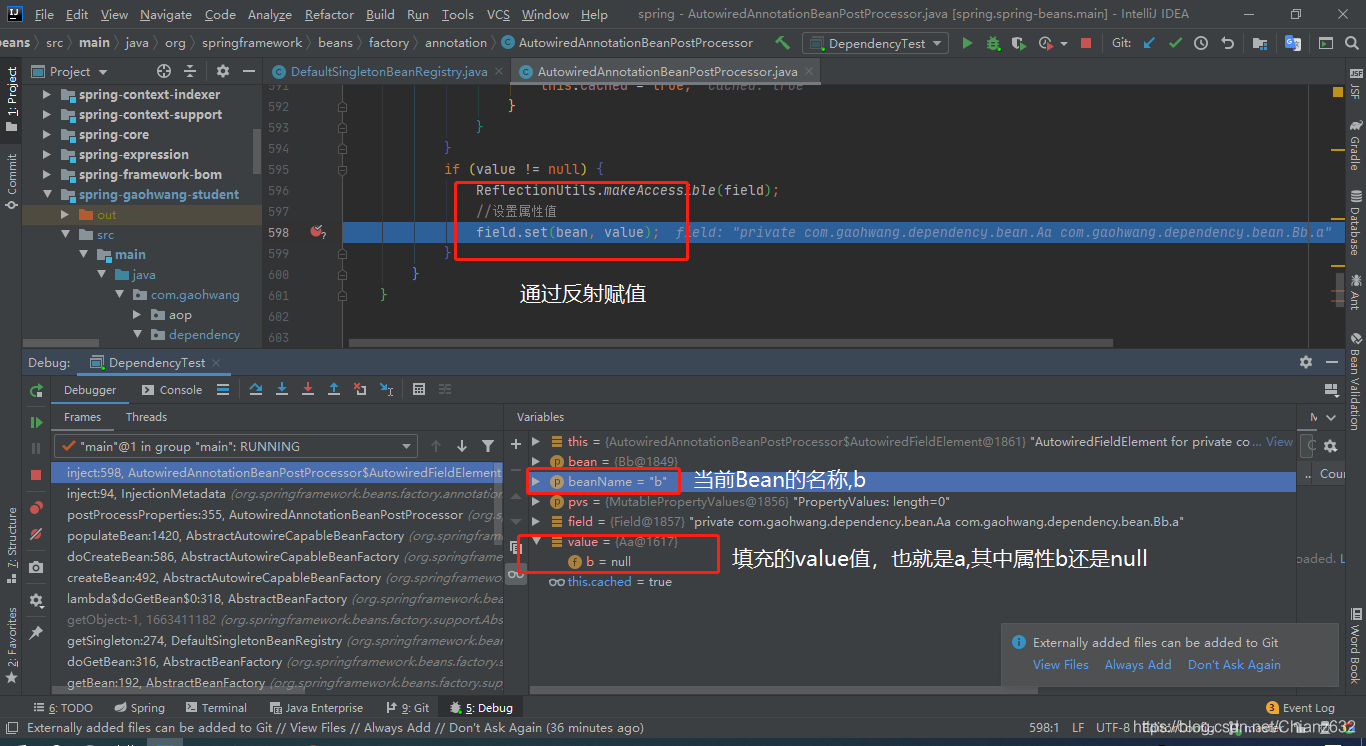Expand aop package node
The width and height of the screenshot is (1366, 746).
[x=138, y=314]
